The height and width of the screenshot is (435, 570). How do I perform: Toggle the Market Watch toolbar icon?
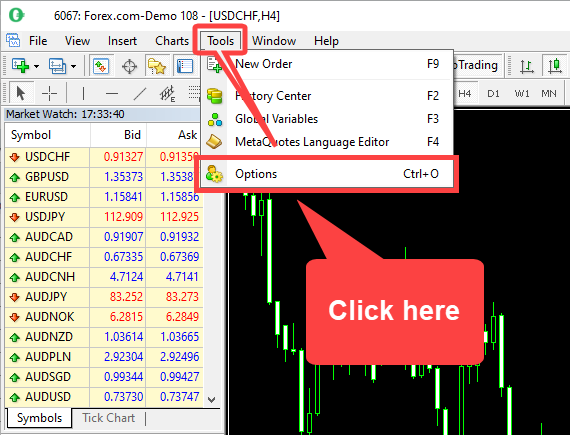[x=101, y=66]
